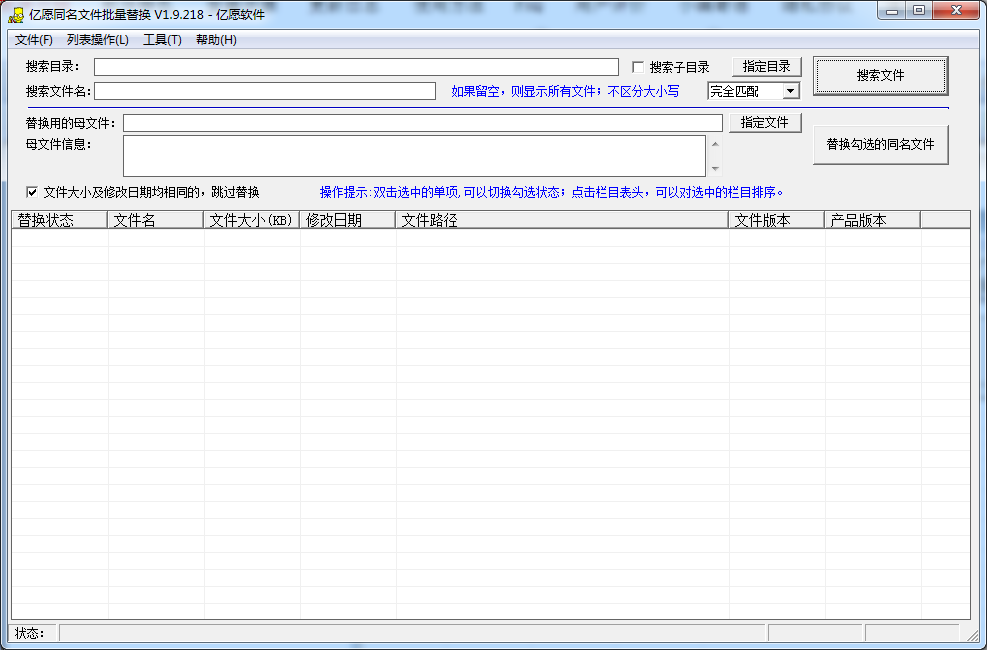Click the 替换用的母文件 input field
The image size is (987, 650).
pyautogui.click(x=422, y=123)
